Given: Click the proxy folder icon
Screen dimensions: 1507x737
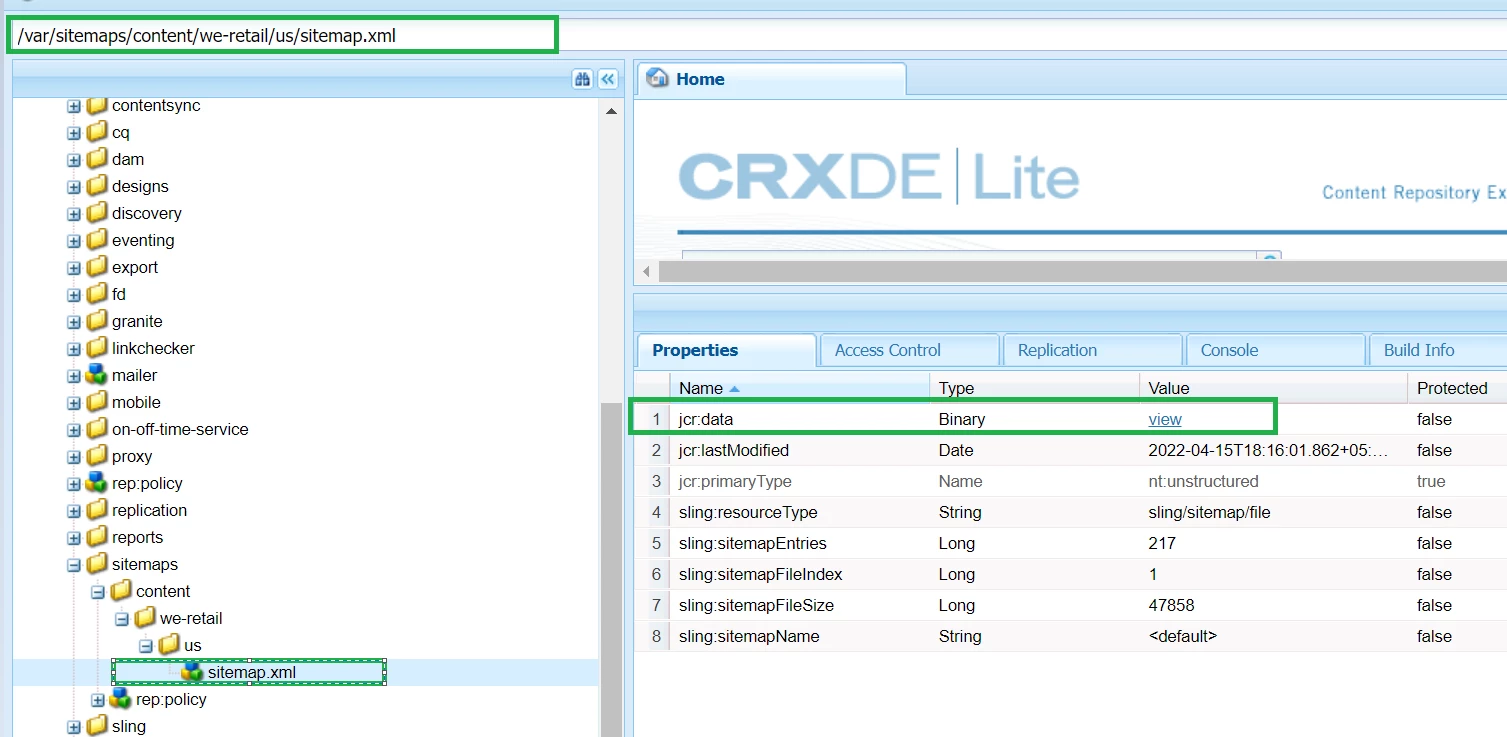Looking at the screenshot, I should (x=96, y=456).
